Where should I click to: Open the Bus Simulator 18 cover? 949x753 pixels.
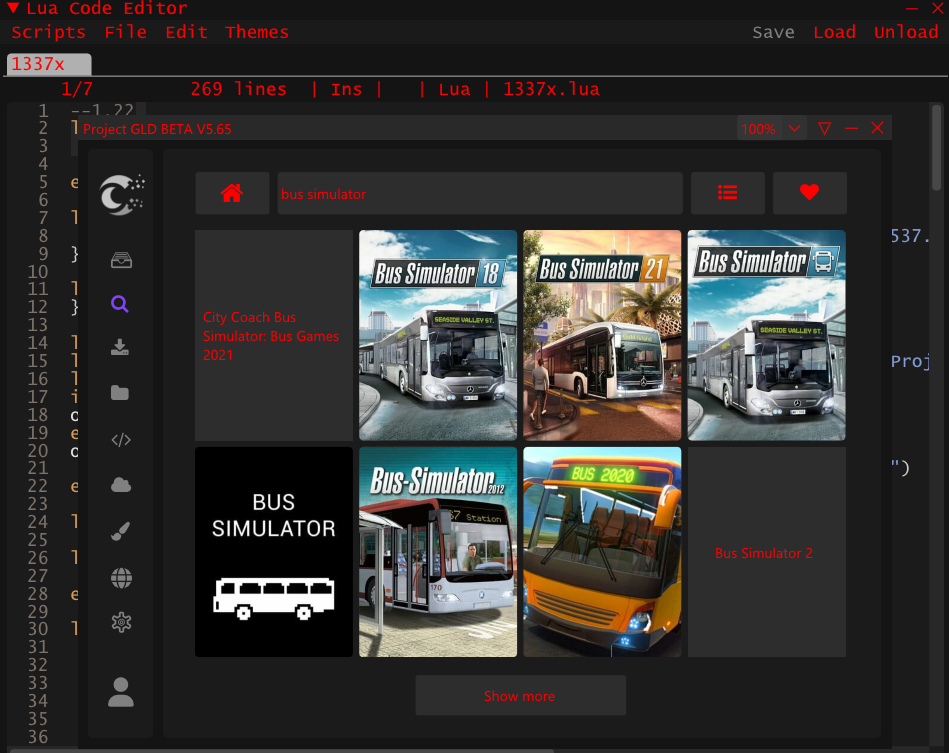(438, 335)
